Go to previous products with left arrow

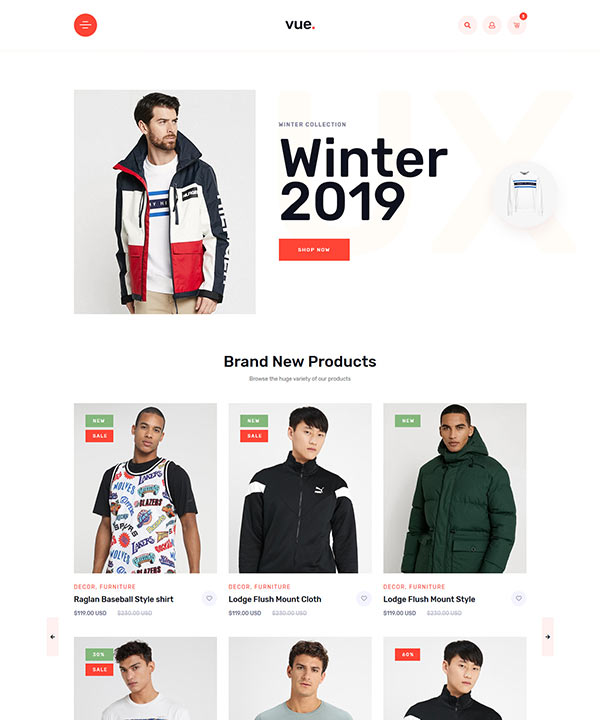tap(52, 636)
